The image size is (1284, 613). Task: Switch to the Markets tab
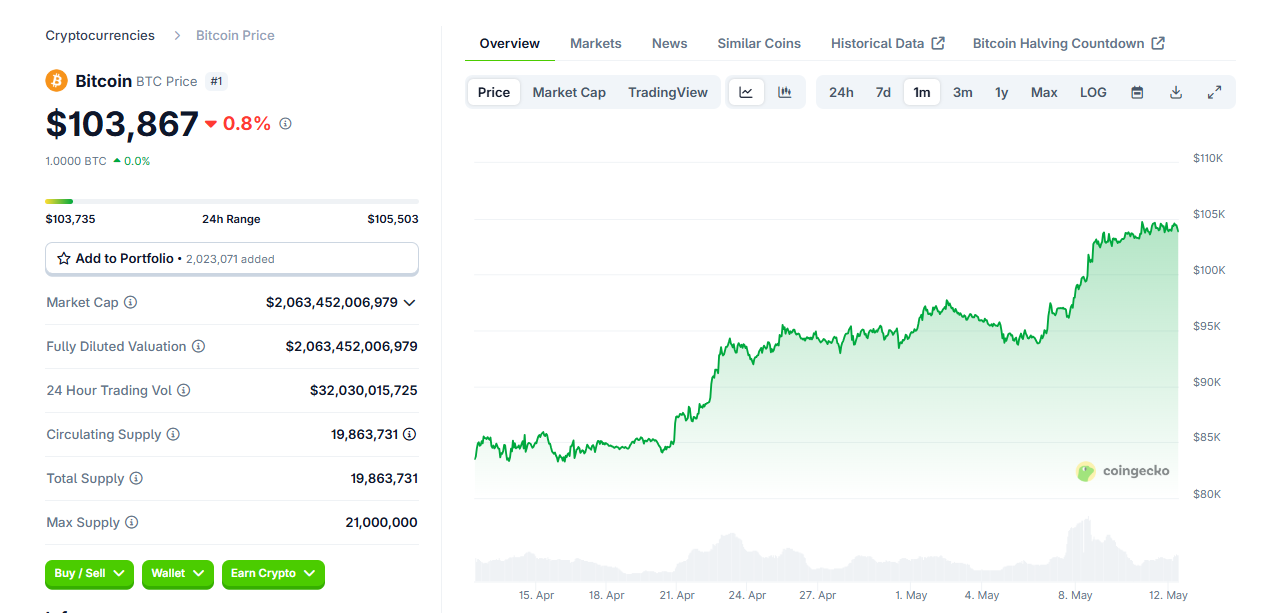point(596,43)
